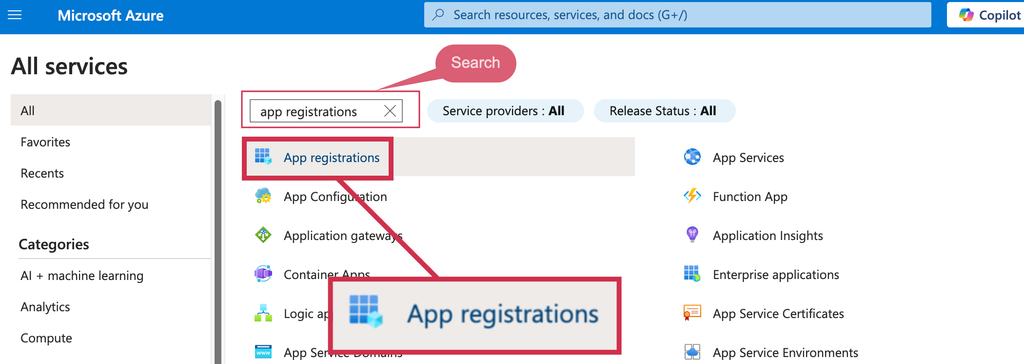This screenshot has height=364, width=1024.
Task: Click the Copilot logo icon
Action: 966,14
